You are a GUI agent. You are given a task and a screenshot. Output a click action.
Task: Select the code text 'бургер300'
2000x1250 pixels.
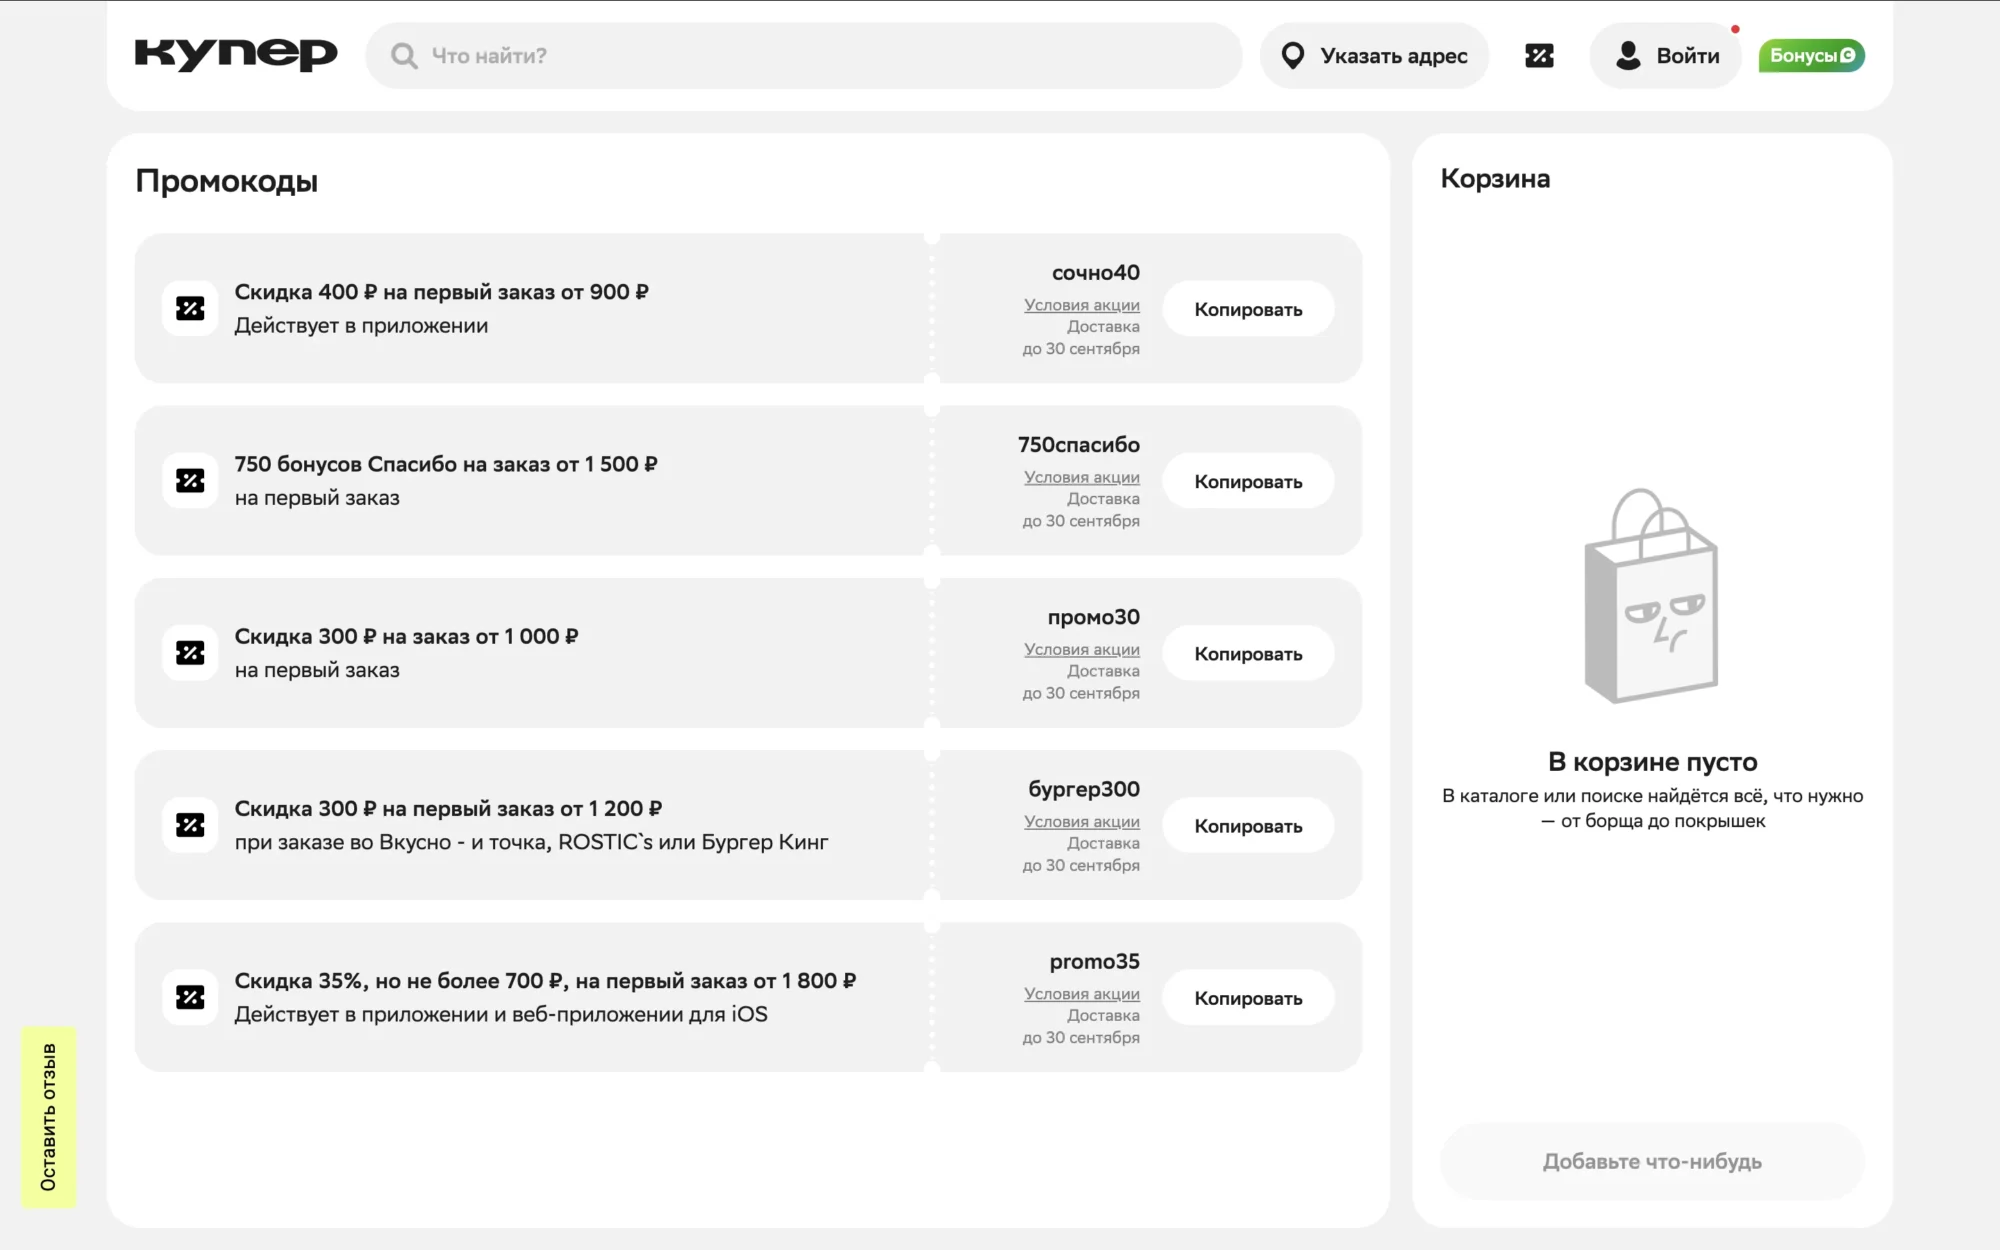(1084, 789)
